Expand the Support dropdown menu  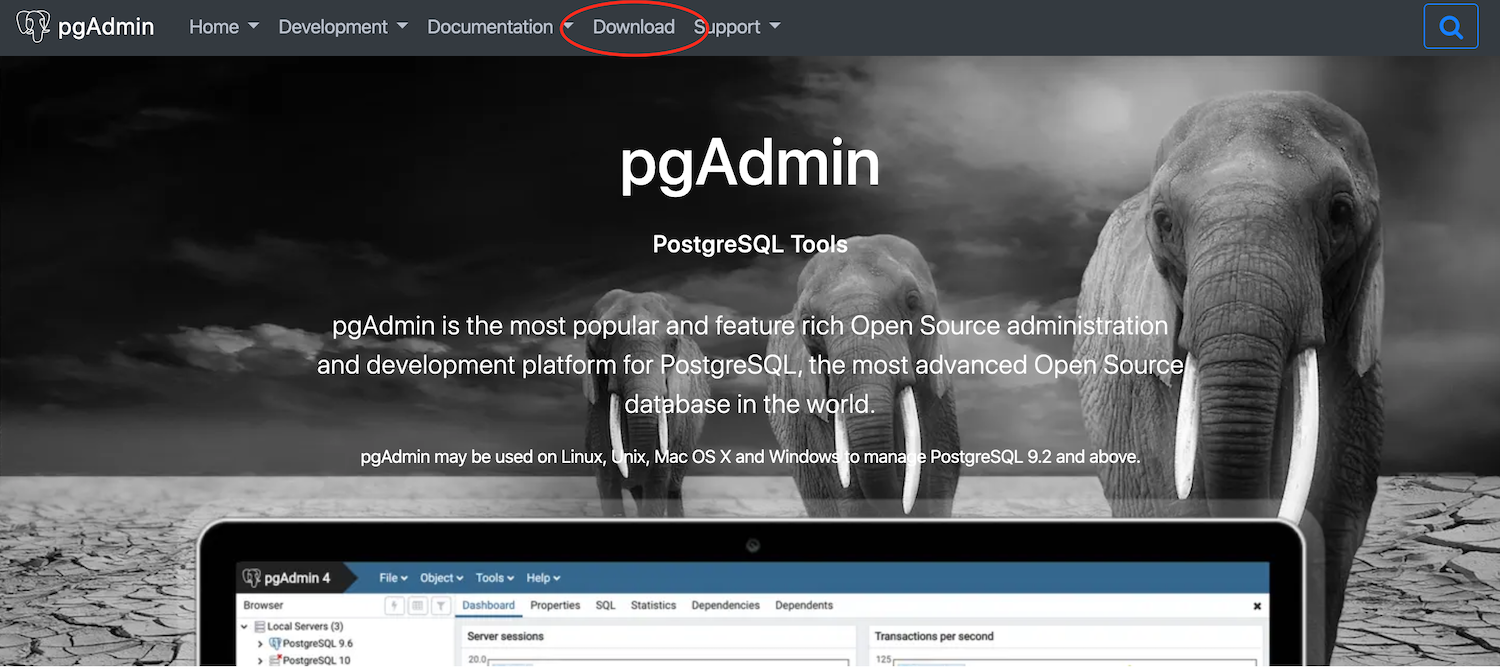pyautogui.click(x=737, y=27)
